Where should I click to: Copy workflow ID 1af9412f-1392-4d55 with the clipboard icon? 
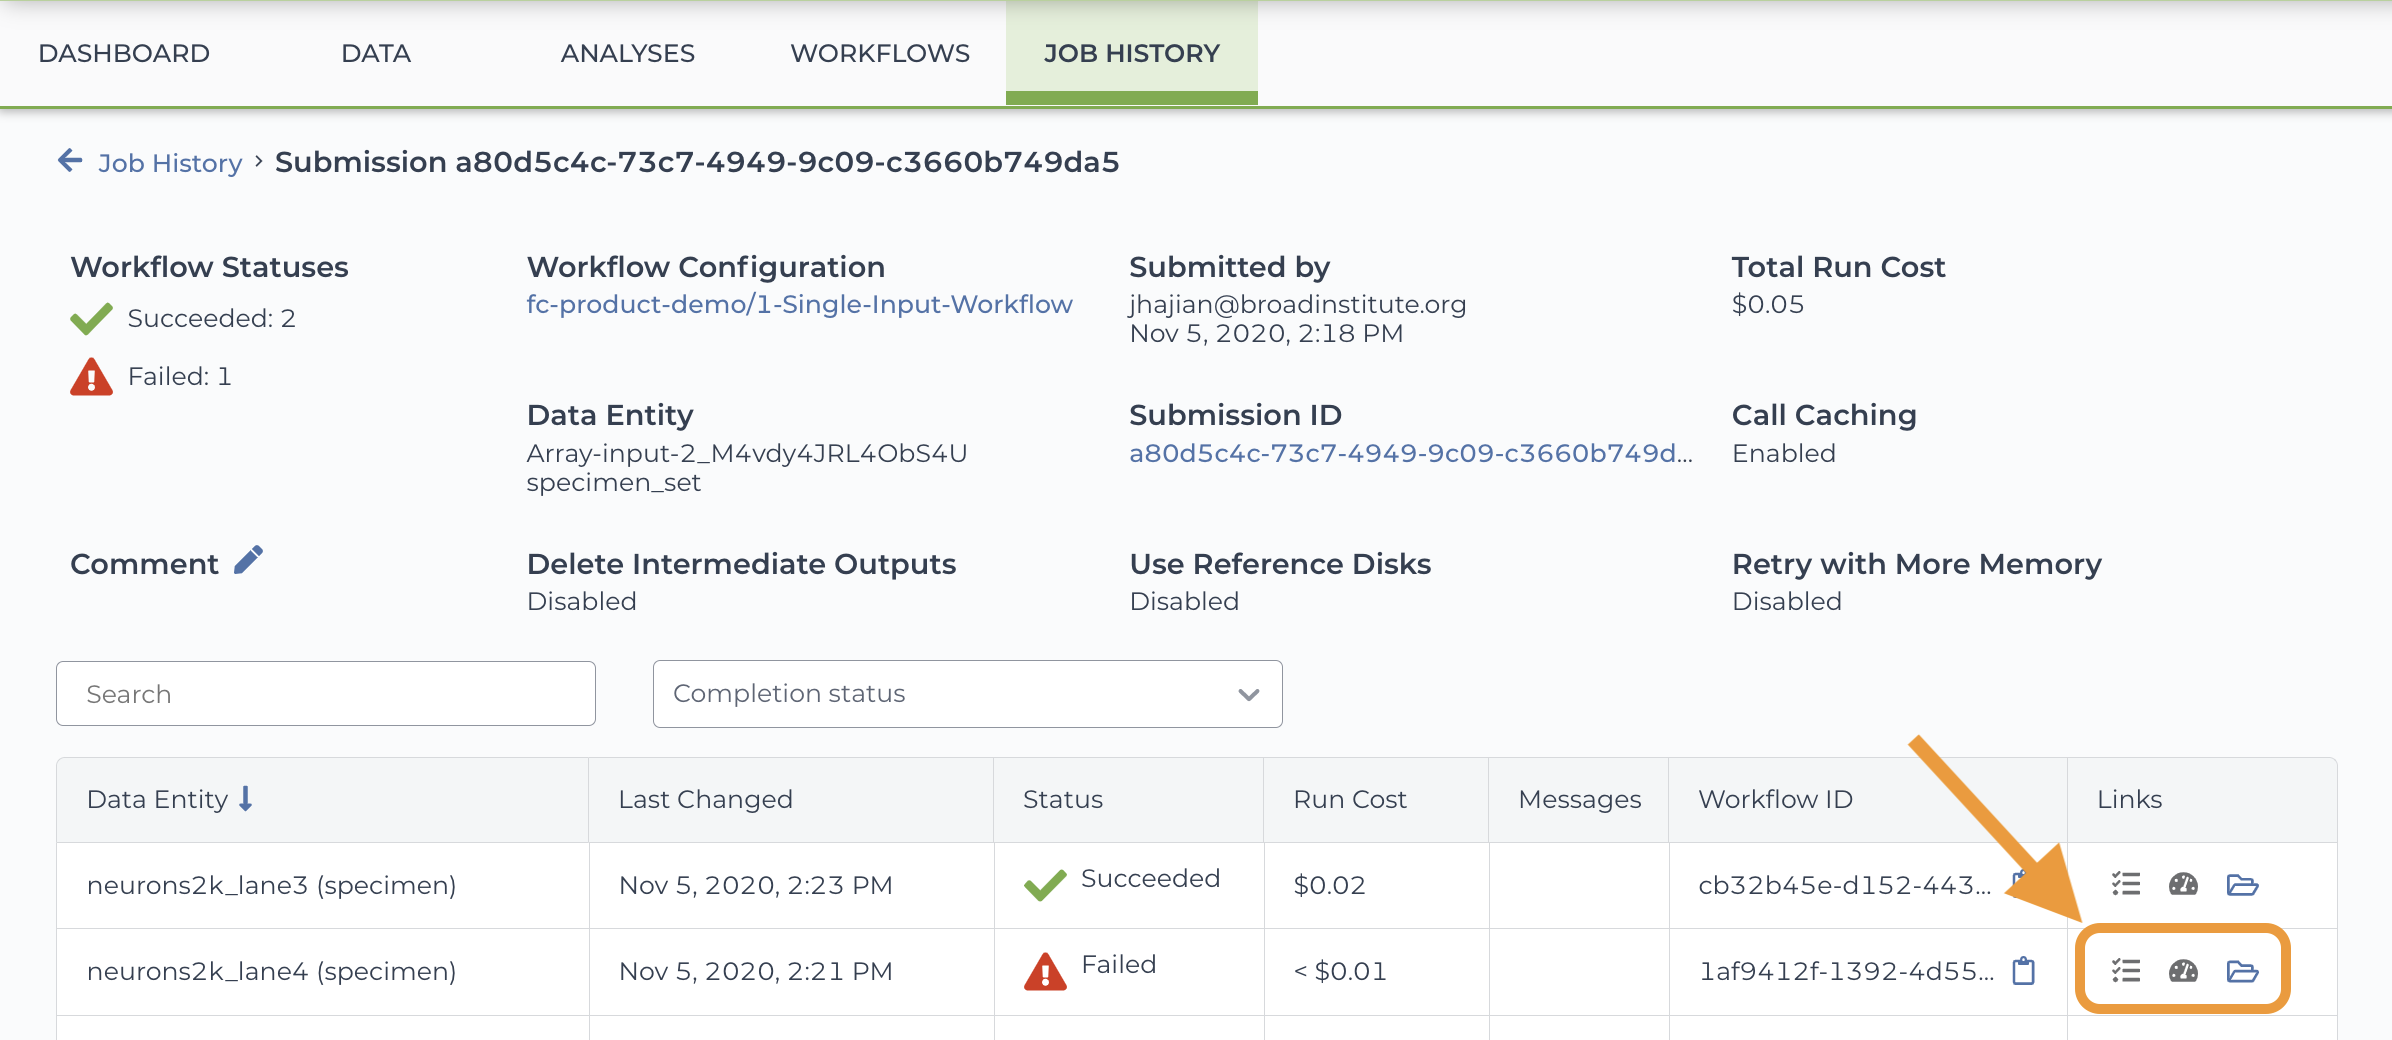coord(2023,970)
